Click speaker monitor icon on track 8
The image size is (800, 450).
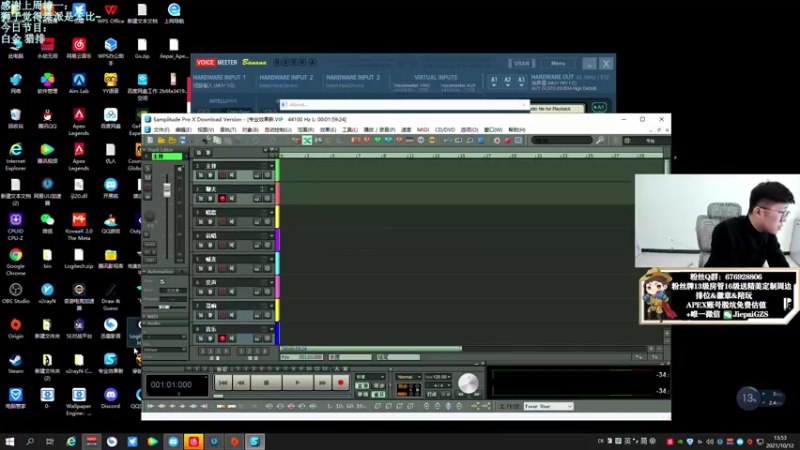tap(231, 338)
